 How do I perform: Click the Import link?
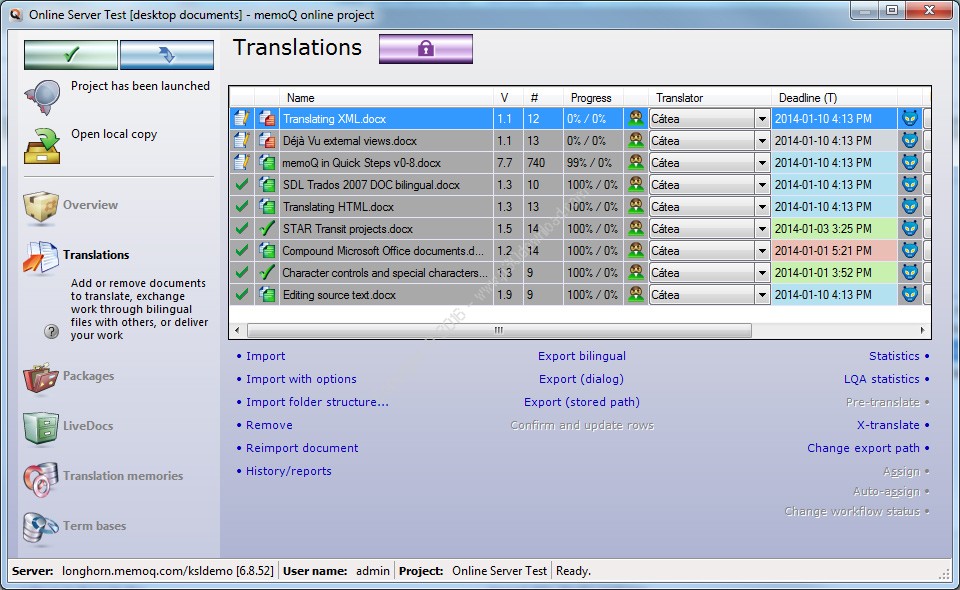265,356
